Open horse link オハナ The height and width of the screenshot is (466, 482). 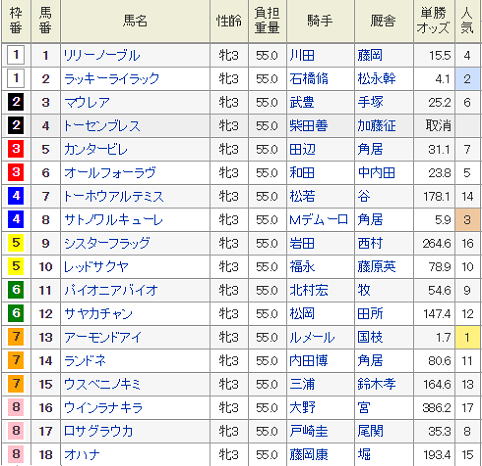tap(82, 455)
